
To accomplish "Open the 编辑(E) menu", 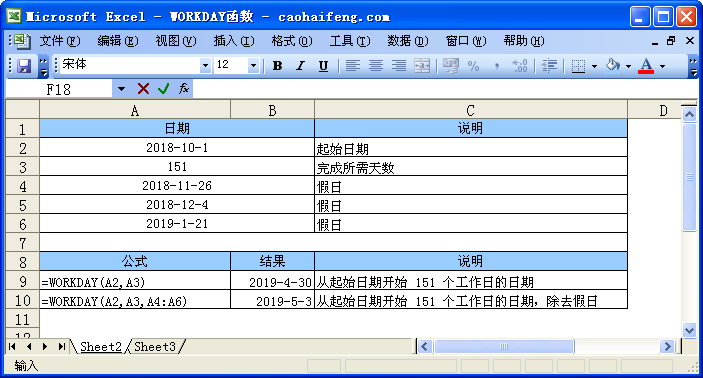I will click(118, 41).
